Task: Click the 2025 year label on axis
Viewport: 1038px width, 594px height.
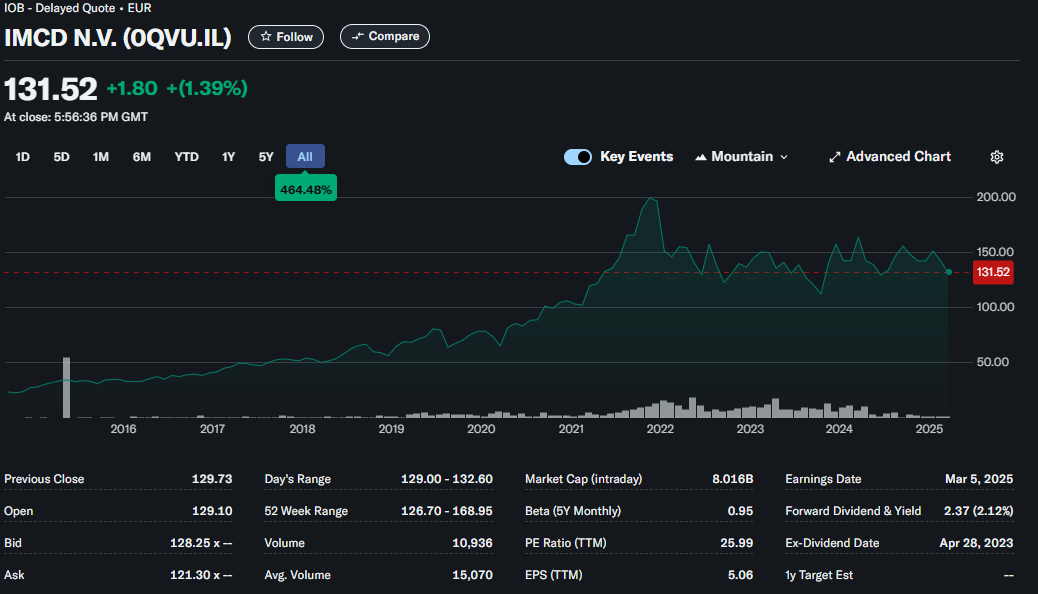Action: click(x=929, y=429)
